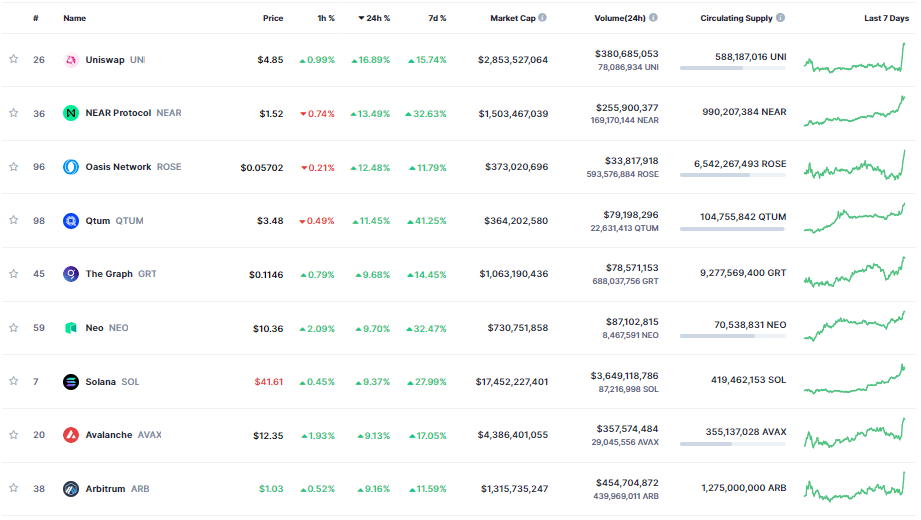The image size is (921, 520).
Task: Open Oasis Network 7-day sparkline chart
Action: pyautogui.click(x=855, y=165)
